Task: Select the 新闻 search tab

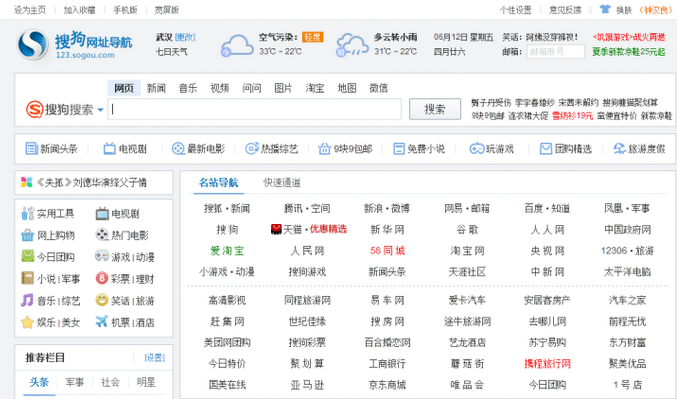Action: click(156, 88)
